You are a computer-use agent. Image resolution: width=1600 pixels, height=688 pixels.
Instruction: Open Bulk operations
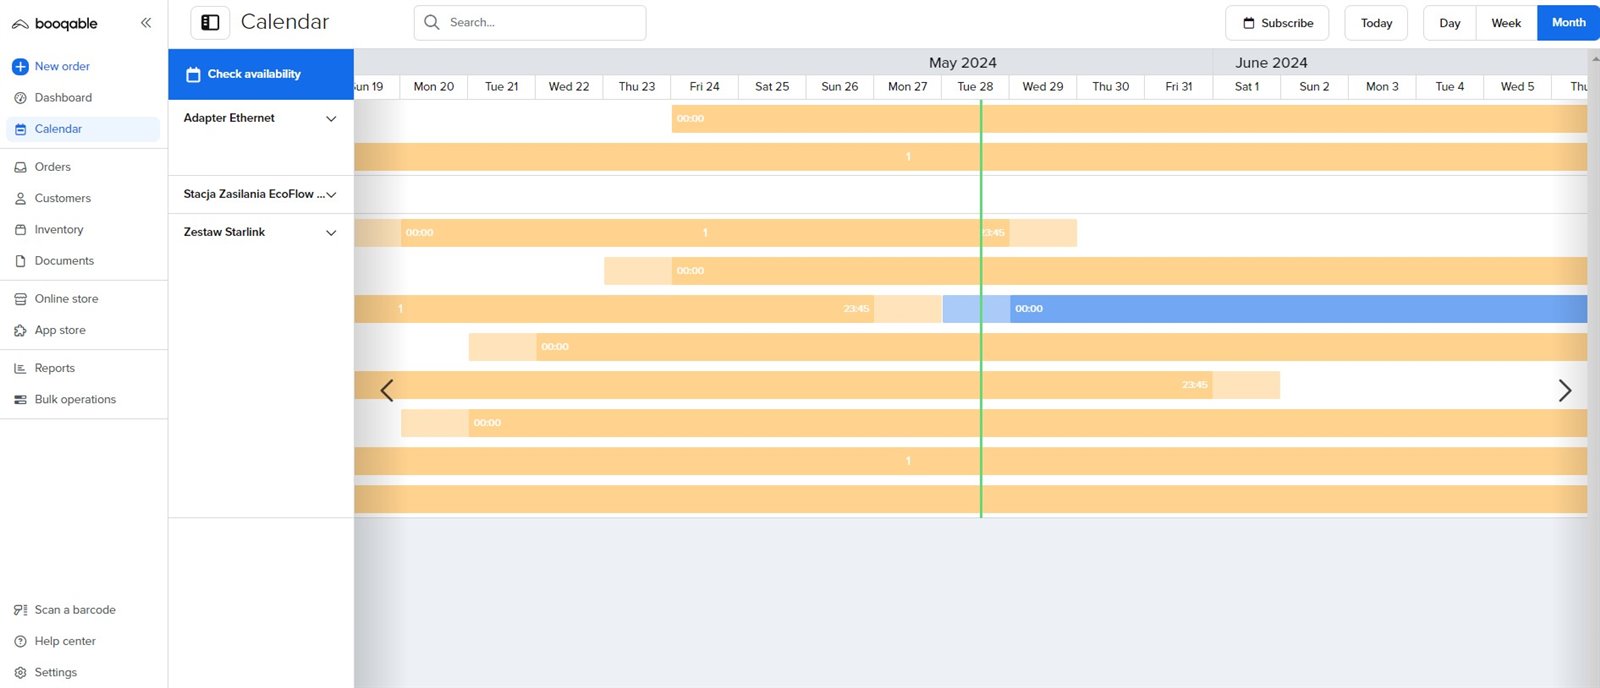click(75, 399)
